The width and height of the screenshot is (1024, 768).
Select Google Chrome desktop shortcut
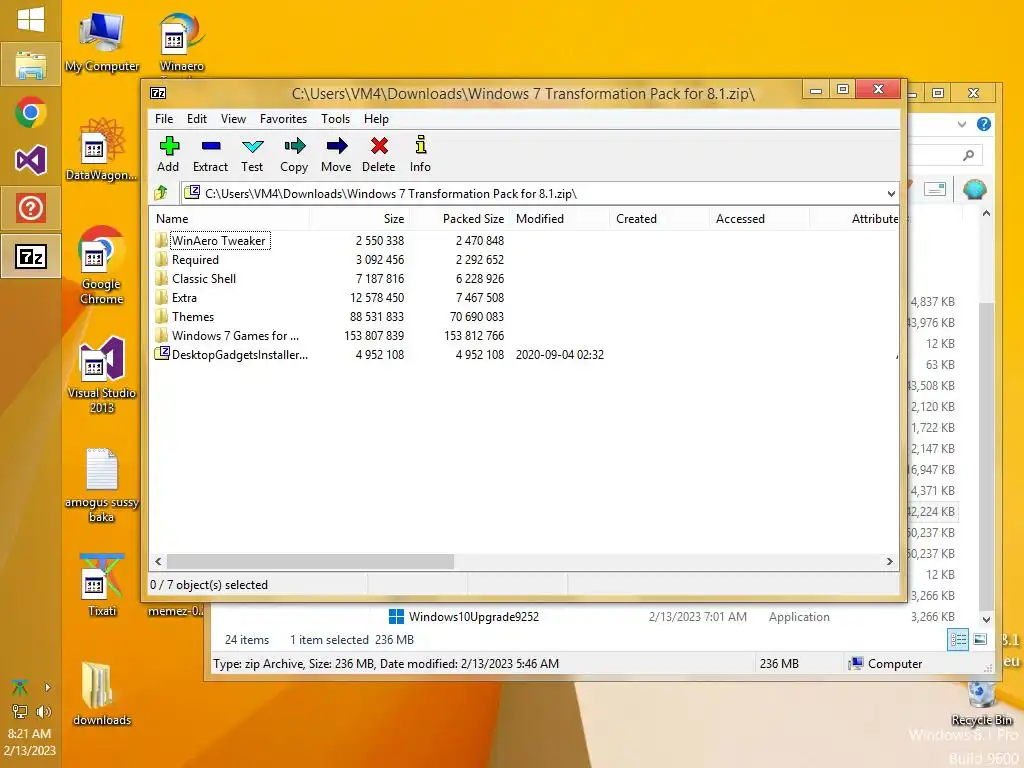102,266
